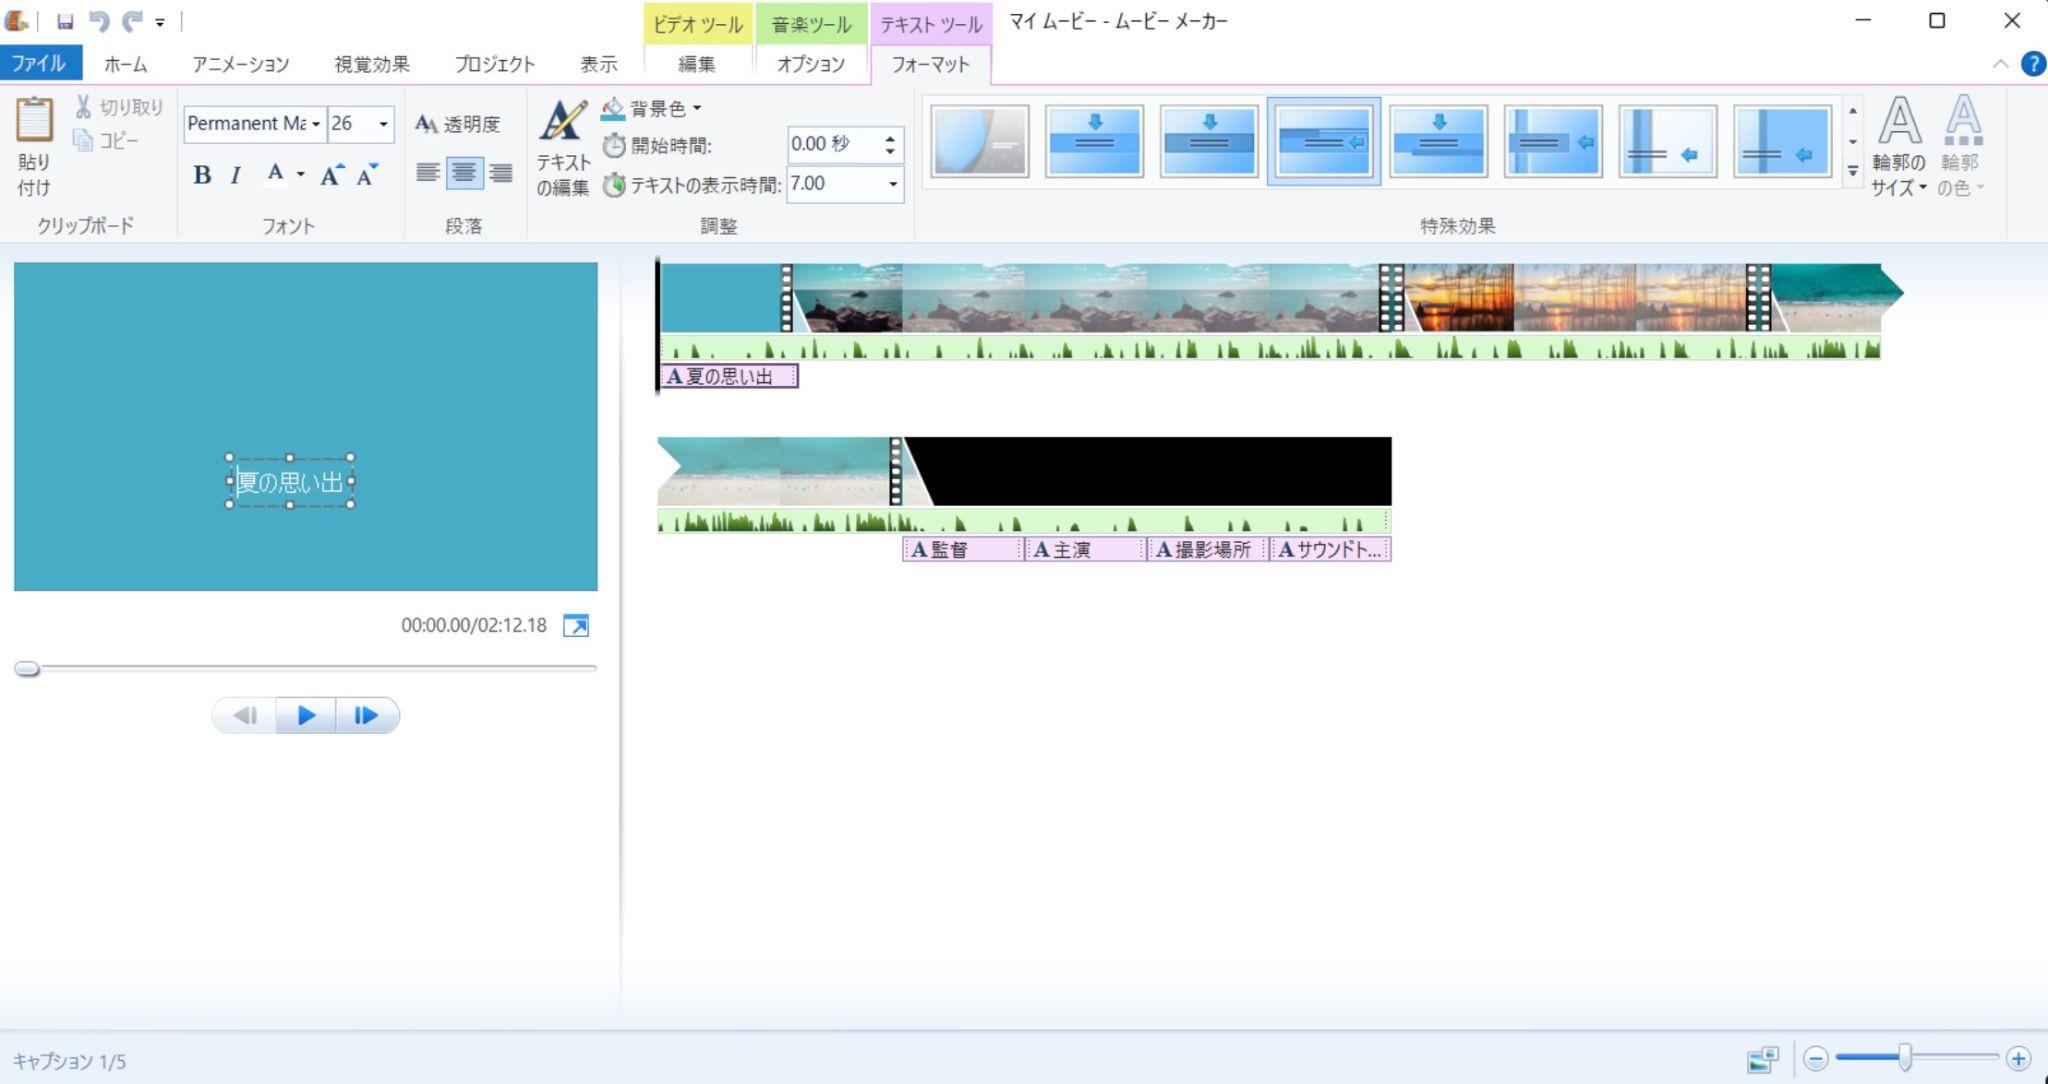Center-align the text

tap(464, 173)
